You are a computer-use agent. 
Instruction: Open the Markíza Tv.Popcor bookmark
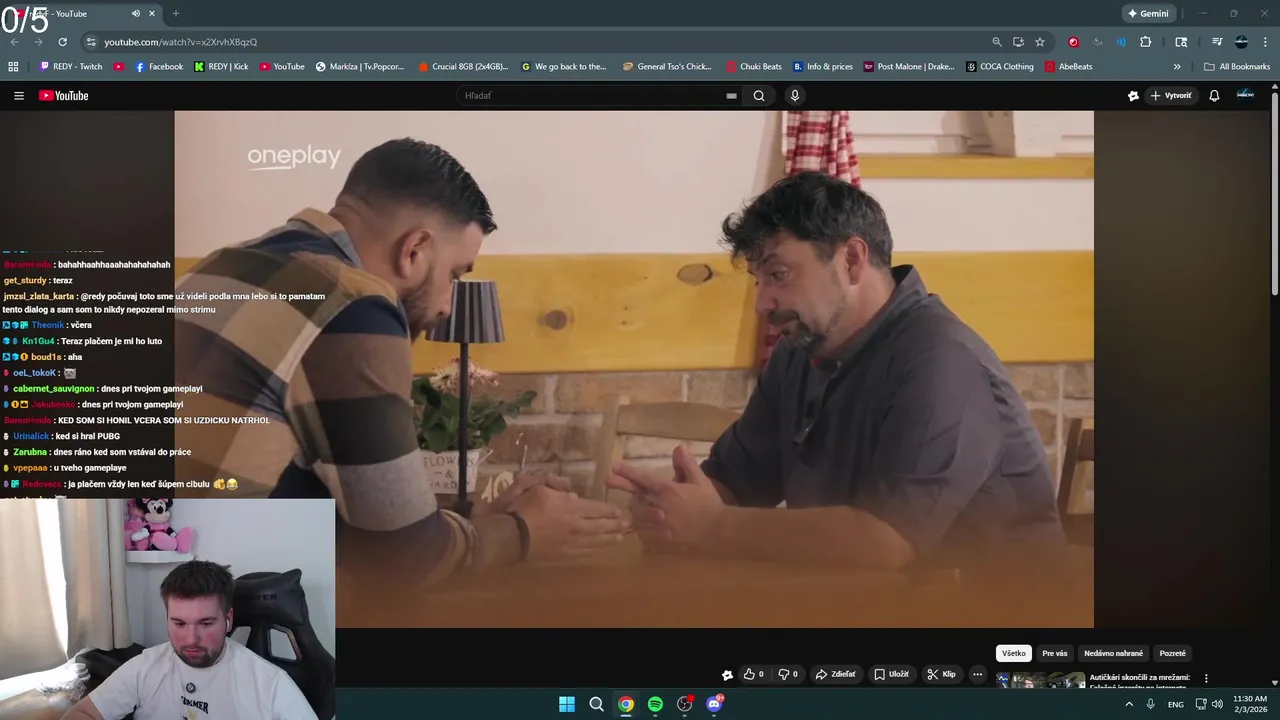(x=360, y=67)
